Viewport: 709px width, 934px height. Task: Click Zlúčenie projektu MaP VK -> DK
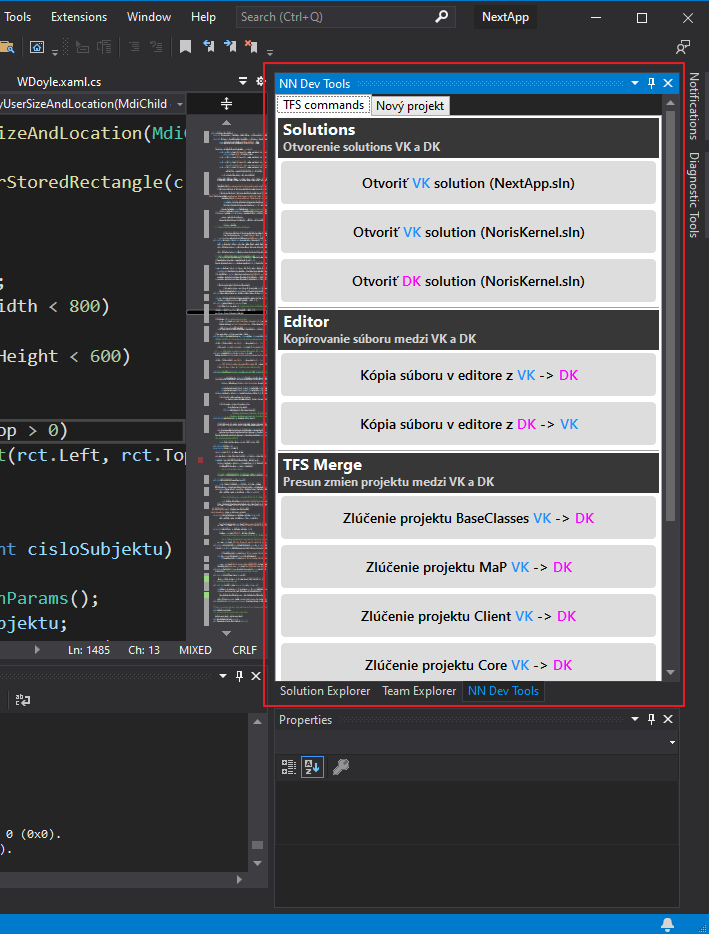(x=468, y=567)
